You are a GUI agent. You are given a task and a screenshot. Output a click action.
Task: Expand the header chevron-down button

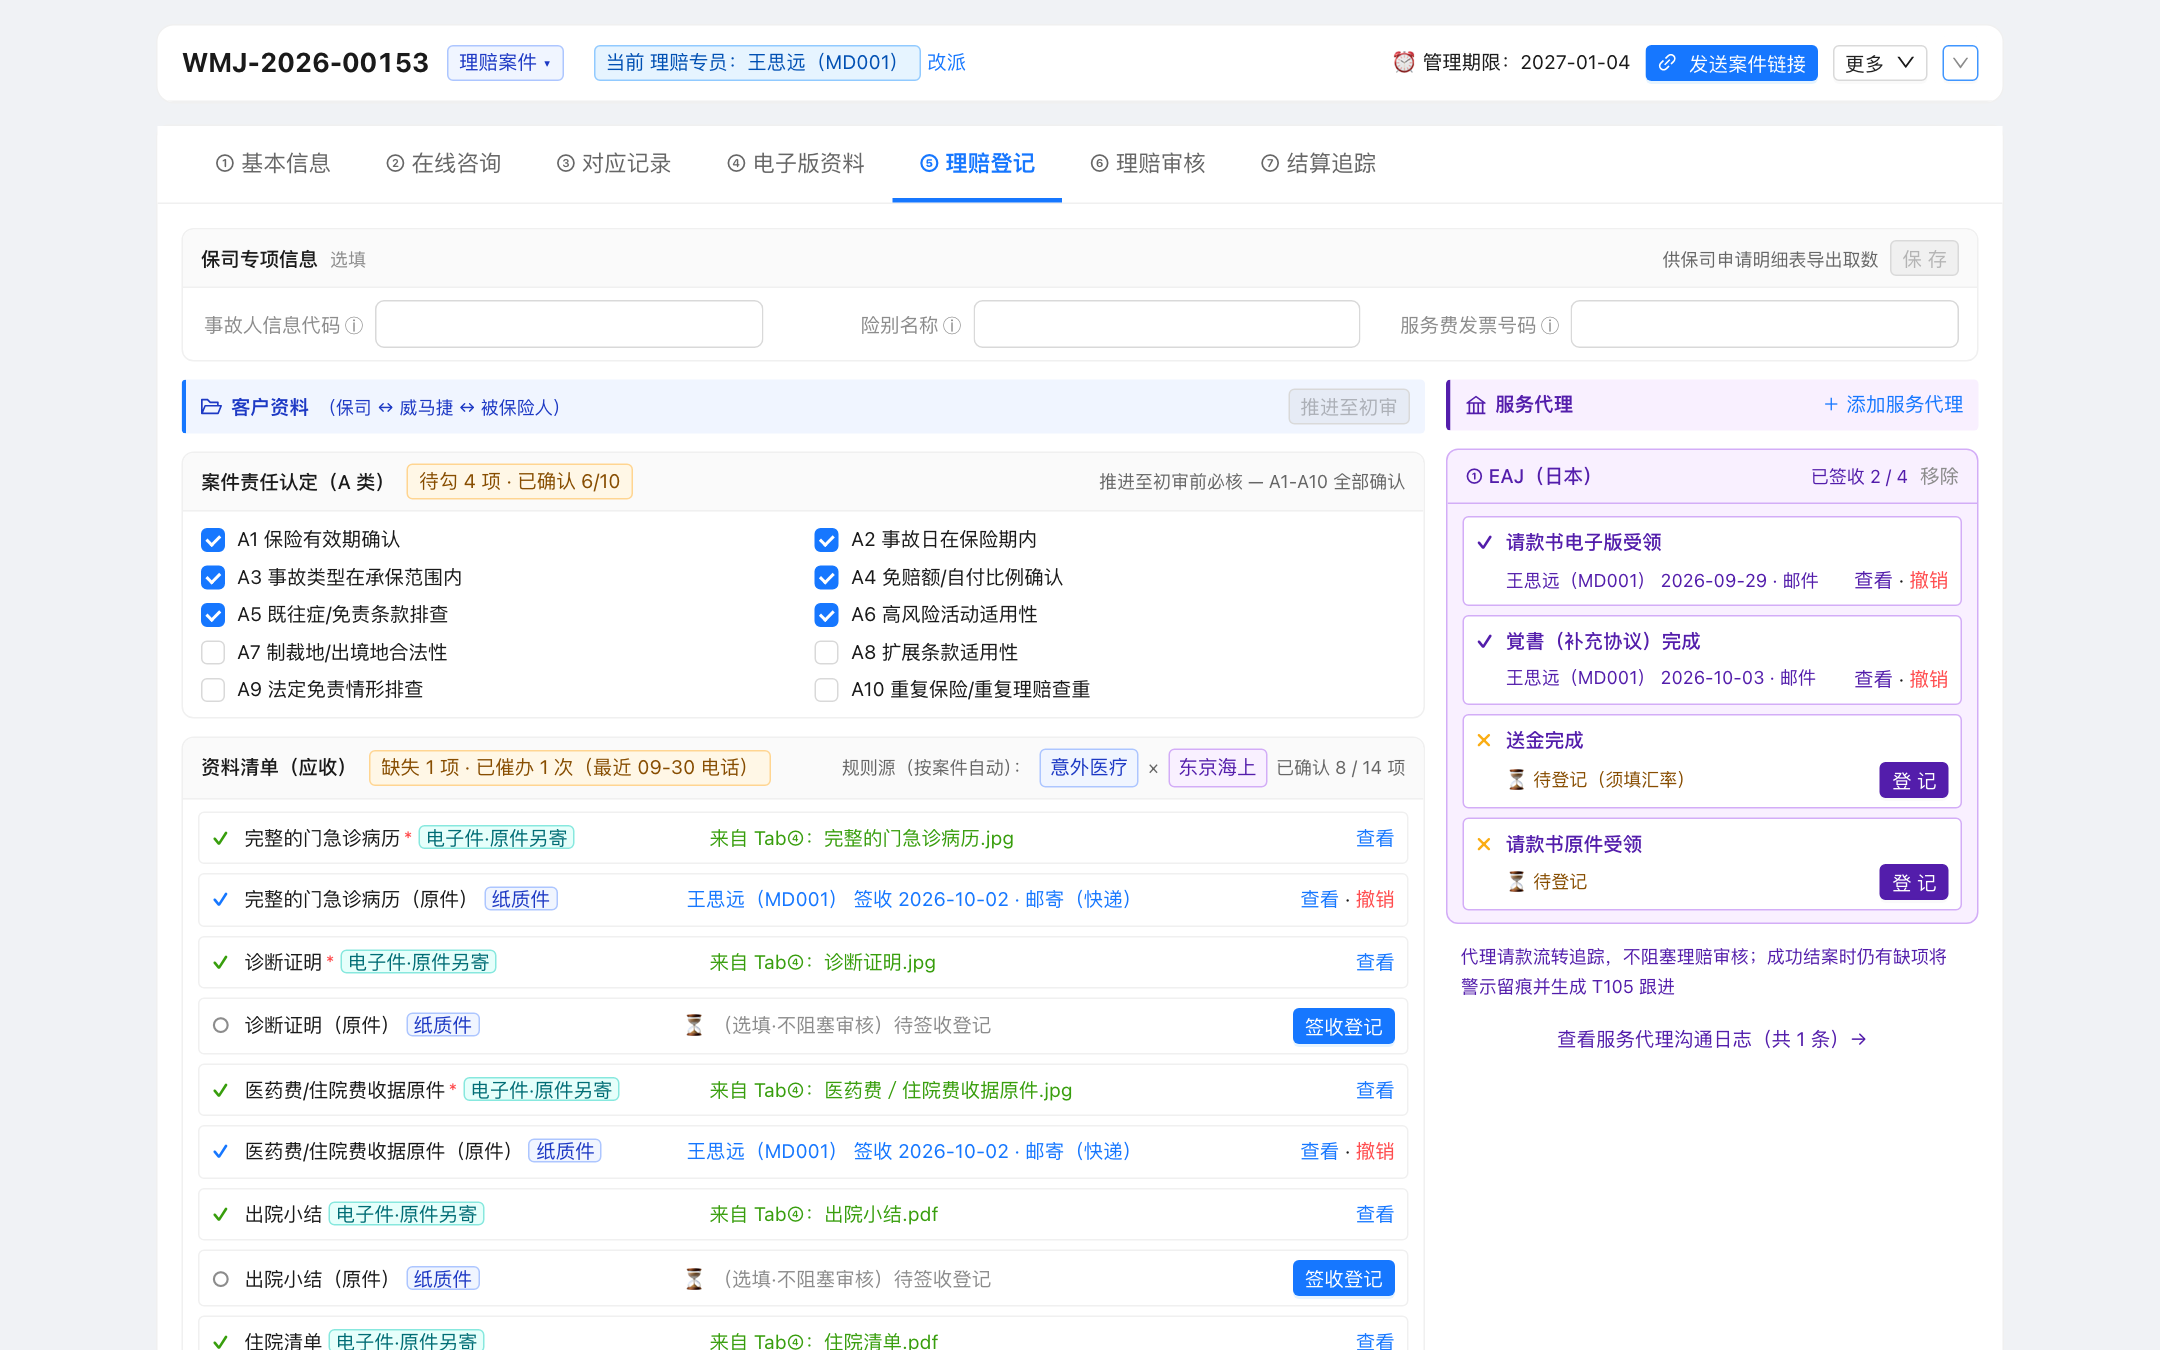[x=1960, y=63]
